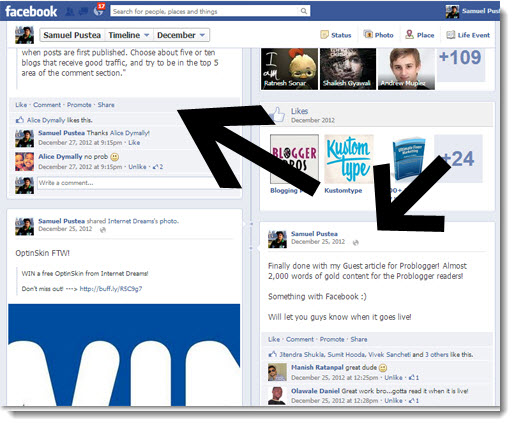
Task: Open notifications globe with 17 badge
Action: click(x=99, y=10)
